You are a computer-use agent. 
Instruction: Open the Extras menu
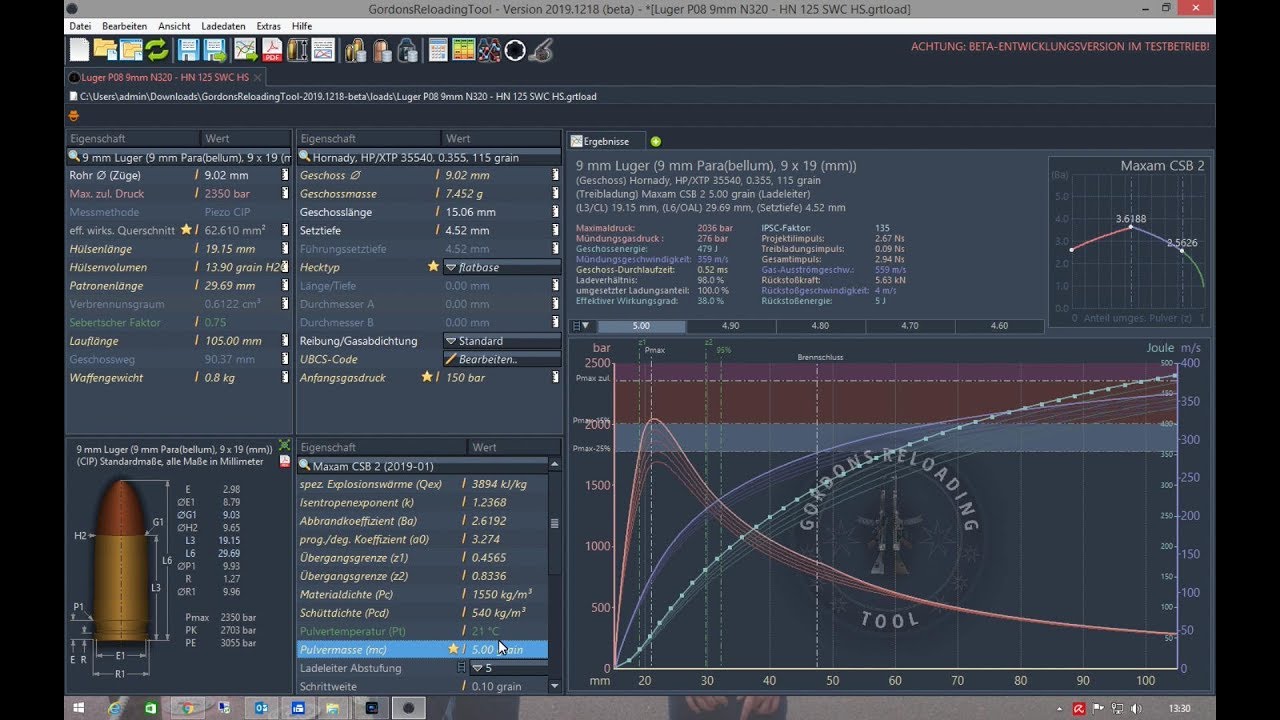click(x=268, y=26)
